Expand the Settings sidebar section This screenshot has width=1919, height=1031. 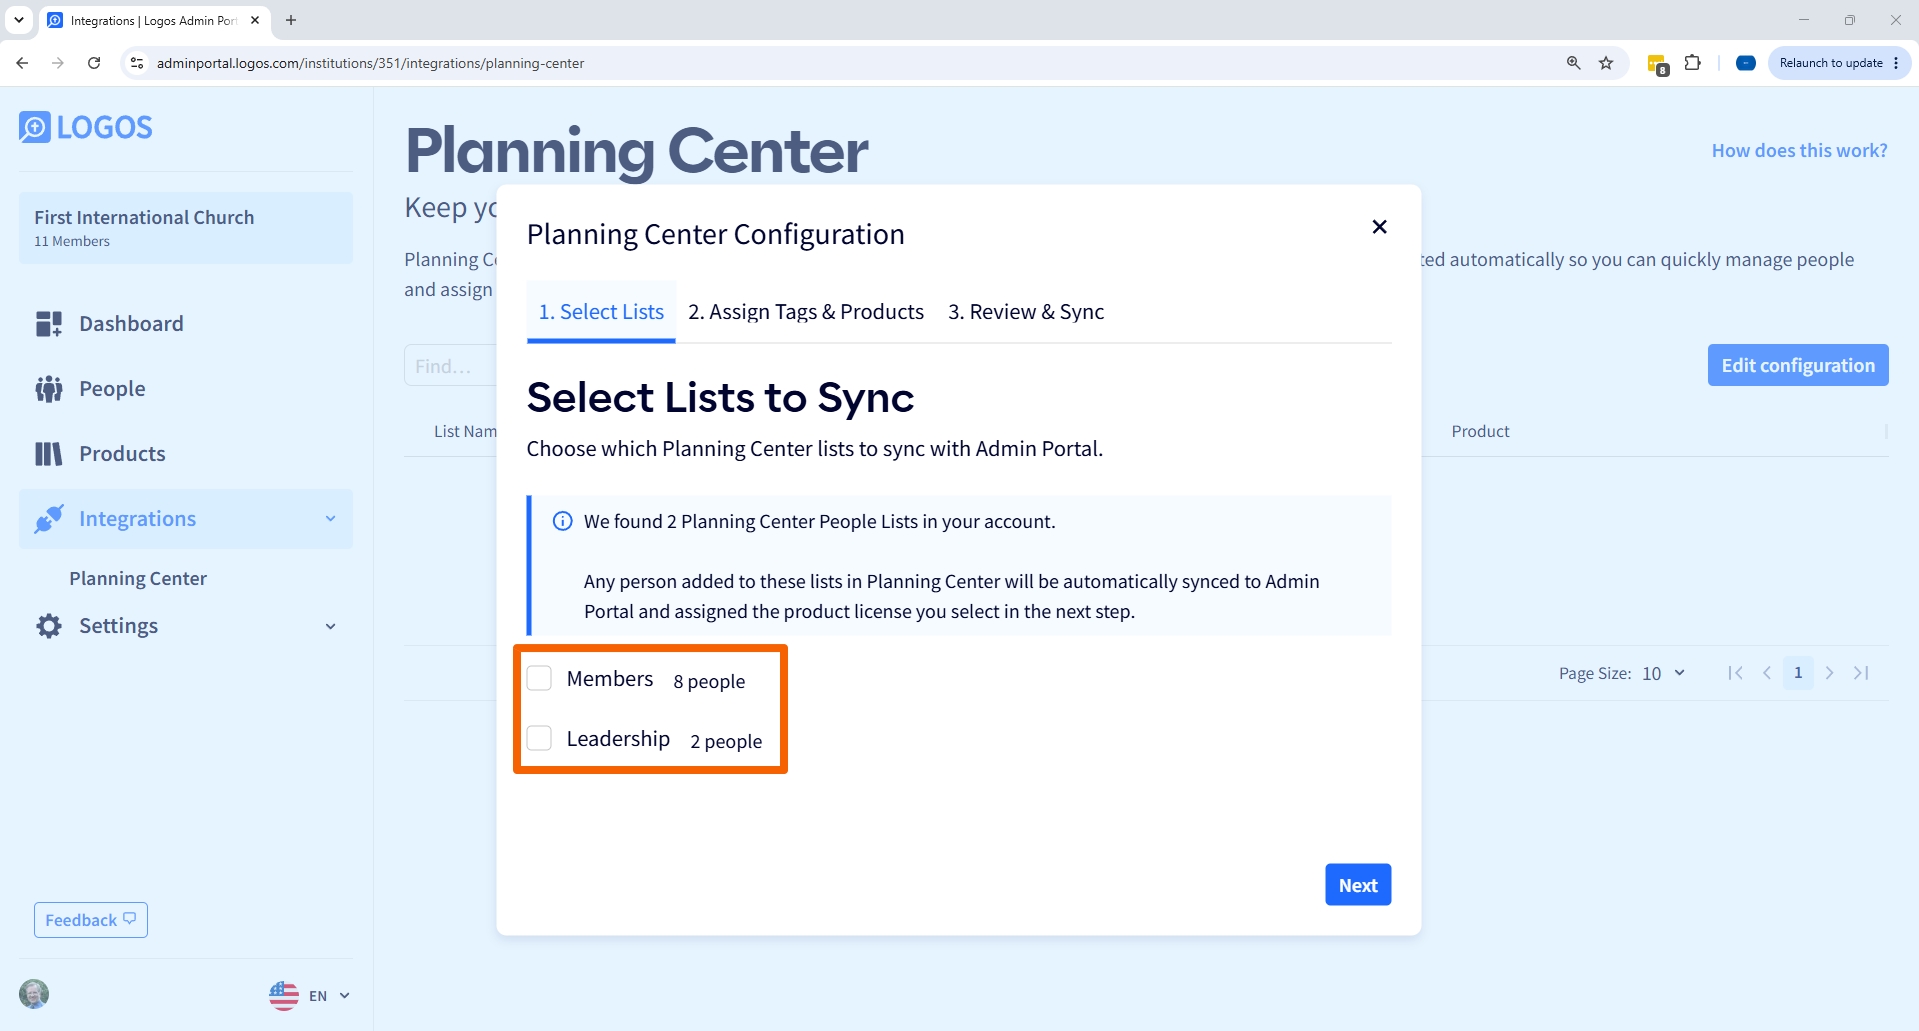(x=331, y=626)
